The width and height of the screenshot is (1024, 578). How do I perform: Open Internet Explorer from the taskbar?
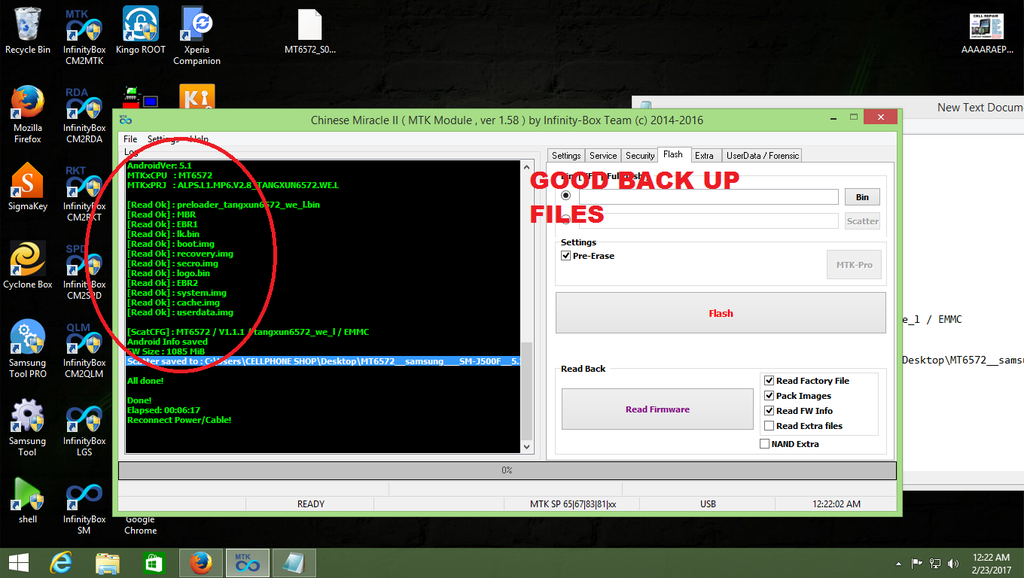pyautogui.click(x=61, y=563)
